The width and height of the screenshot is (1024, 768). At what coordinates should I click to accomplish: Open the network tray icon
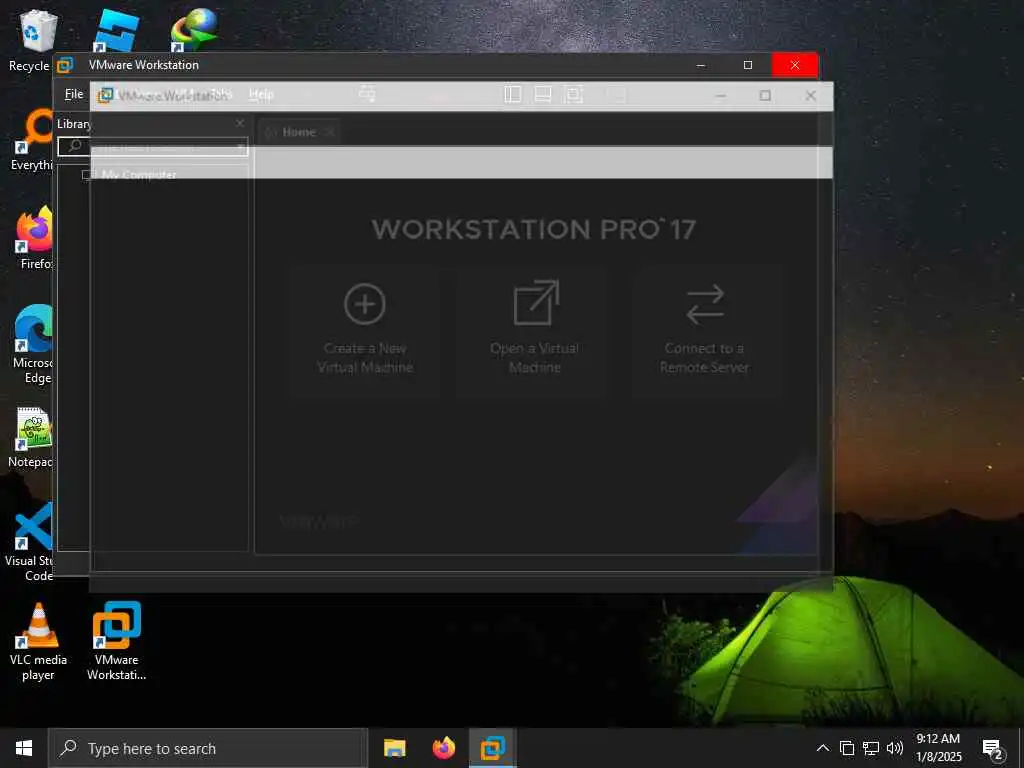point(871,748)
